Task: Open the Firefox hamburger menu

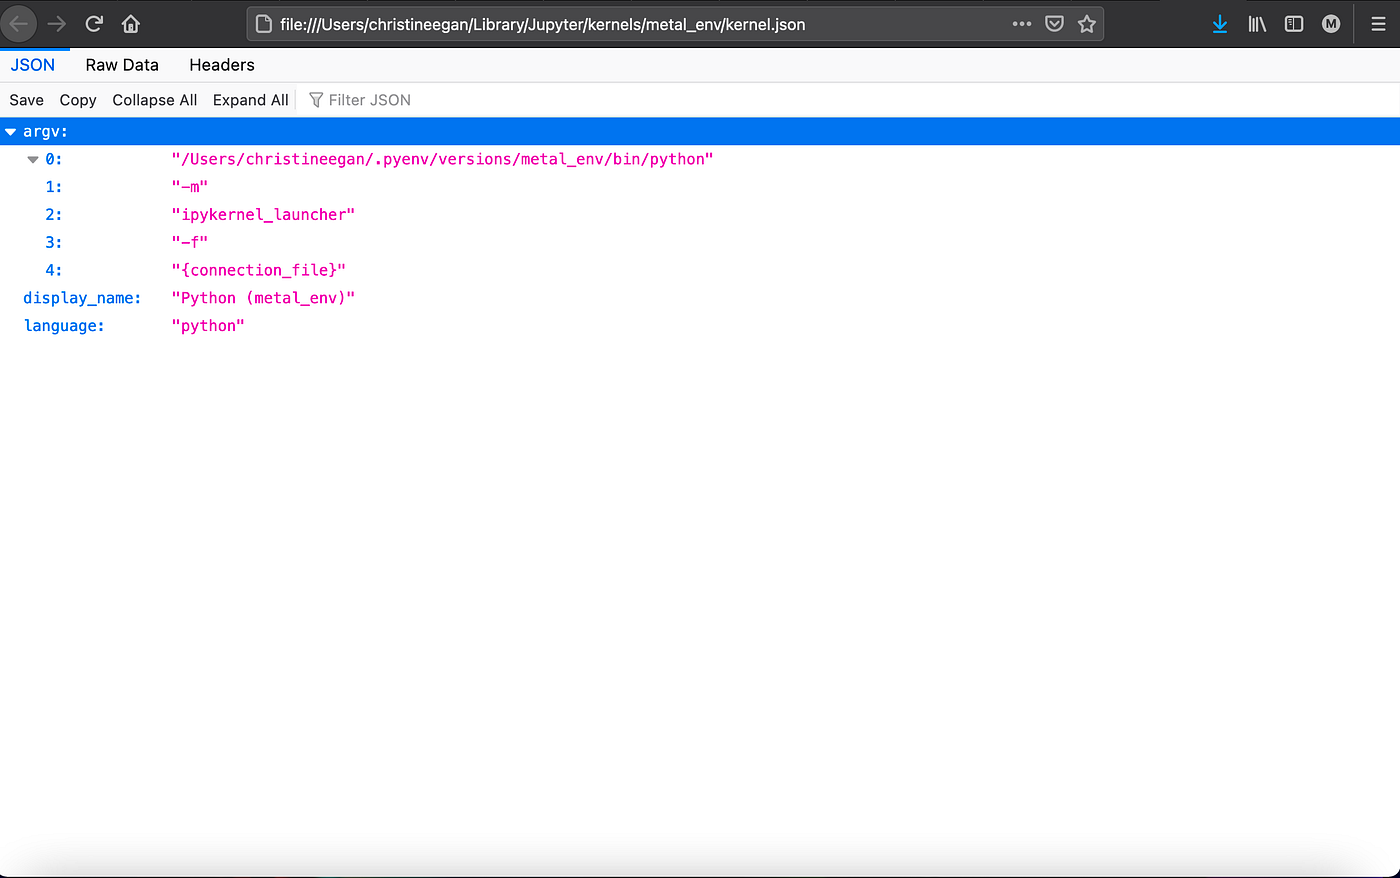Action: (x=1378, y=24)
